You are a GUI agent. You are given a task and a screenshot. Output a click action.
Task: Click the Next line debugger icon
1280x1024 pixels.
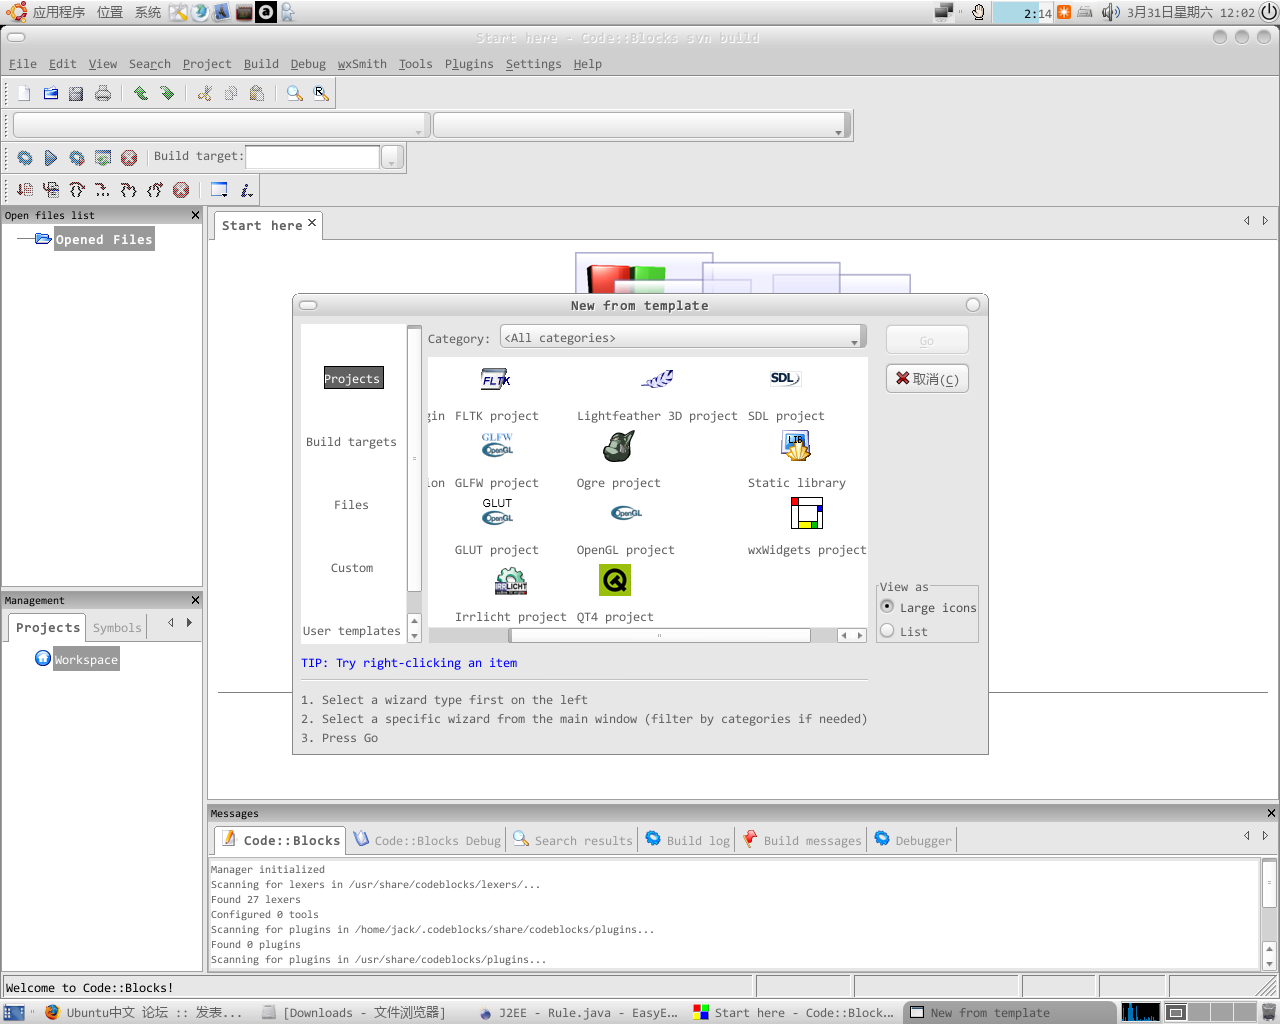click(x=77, y=190)
